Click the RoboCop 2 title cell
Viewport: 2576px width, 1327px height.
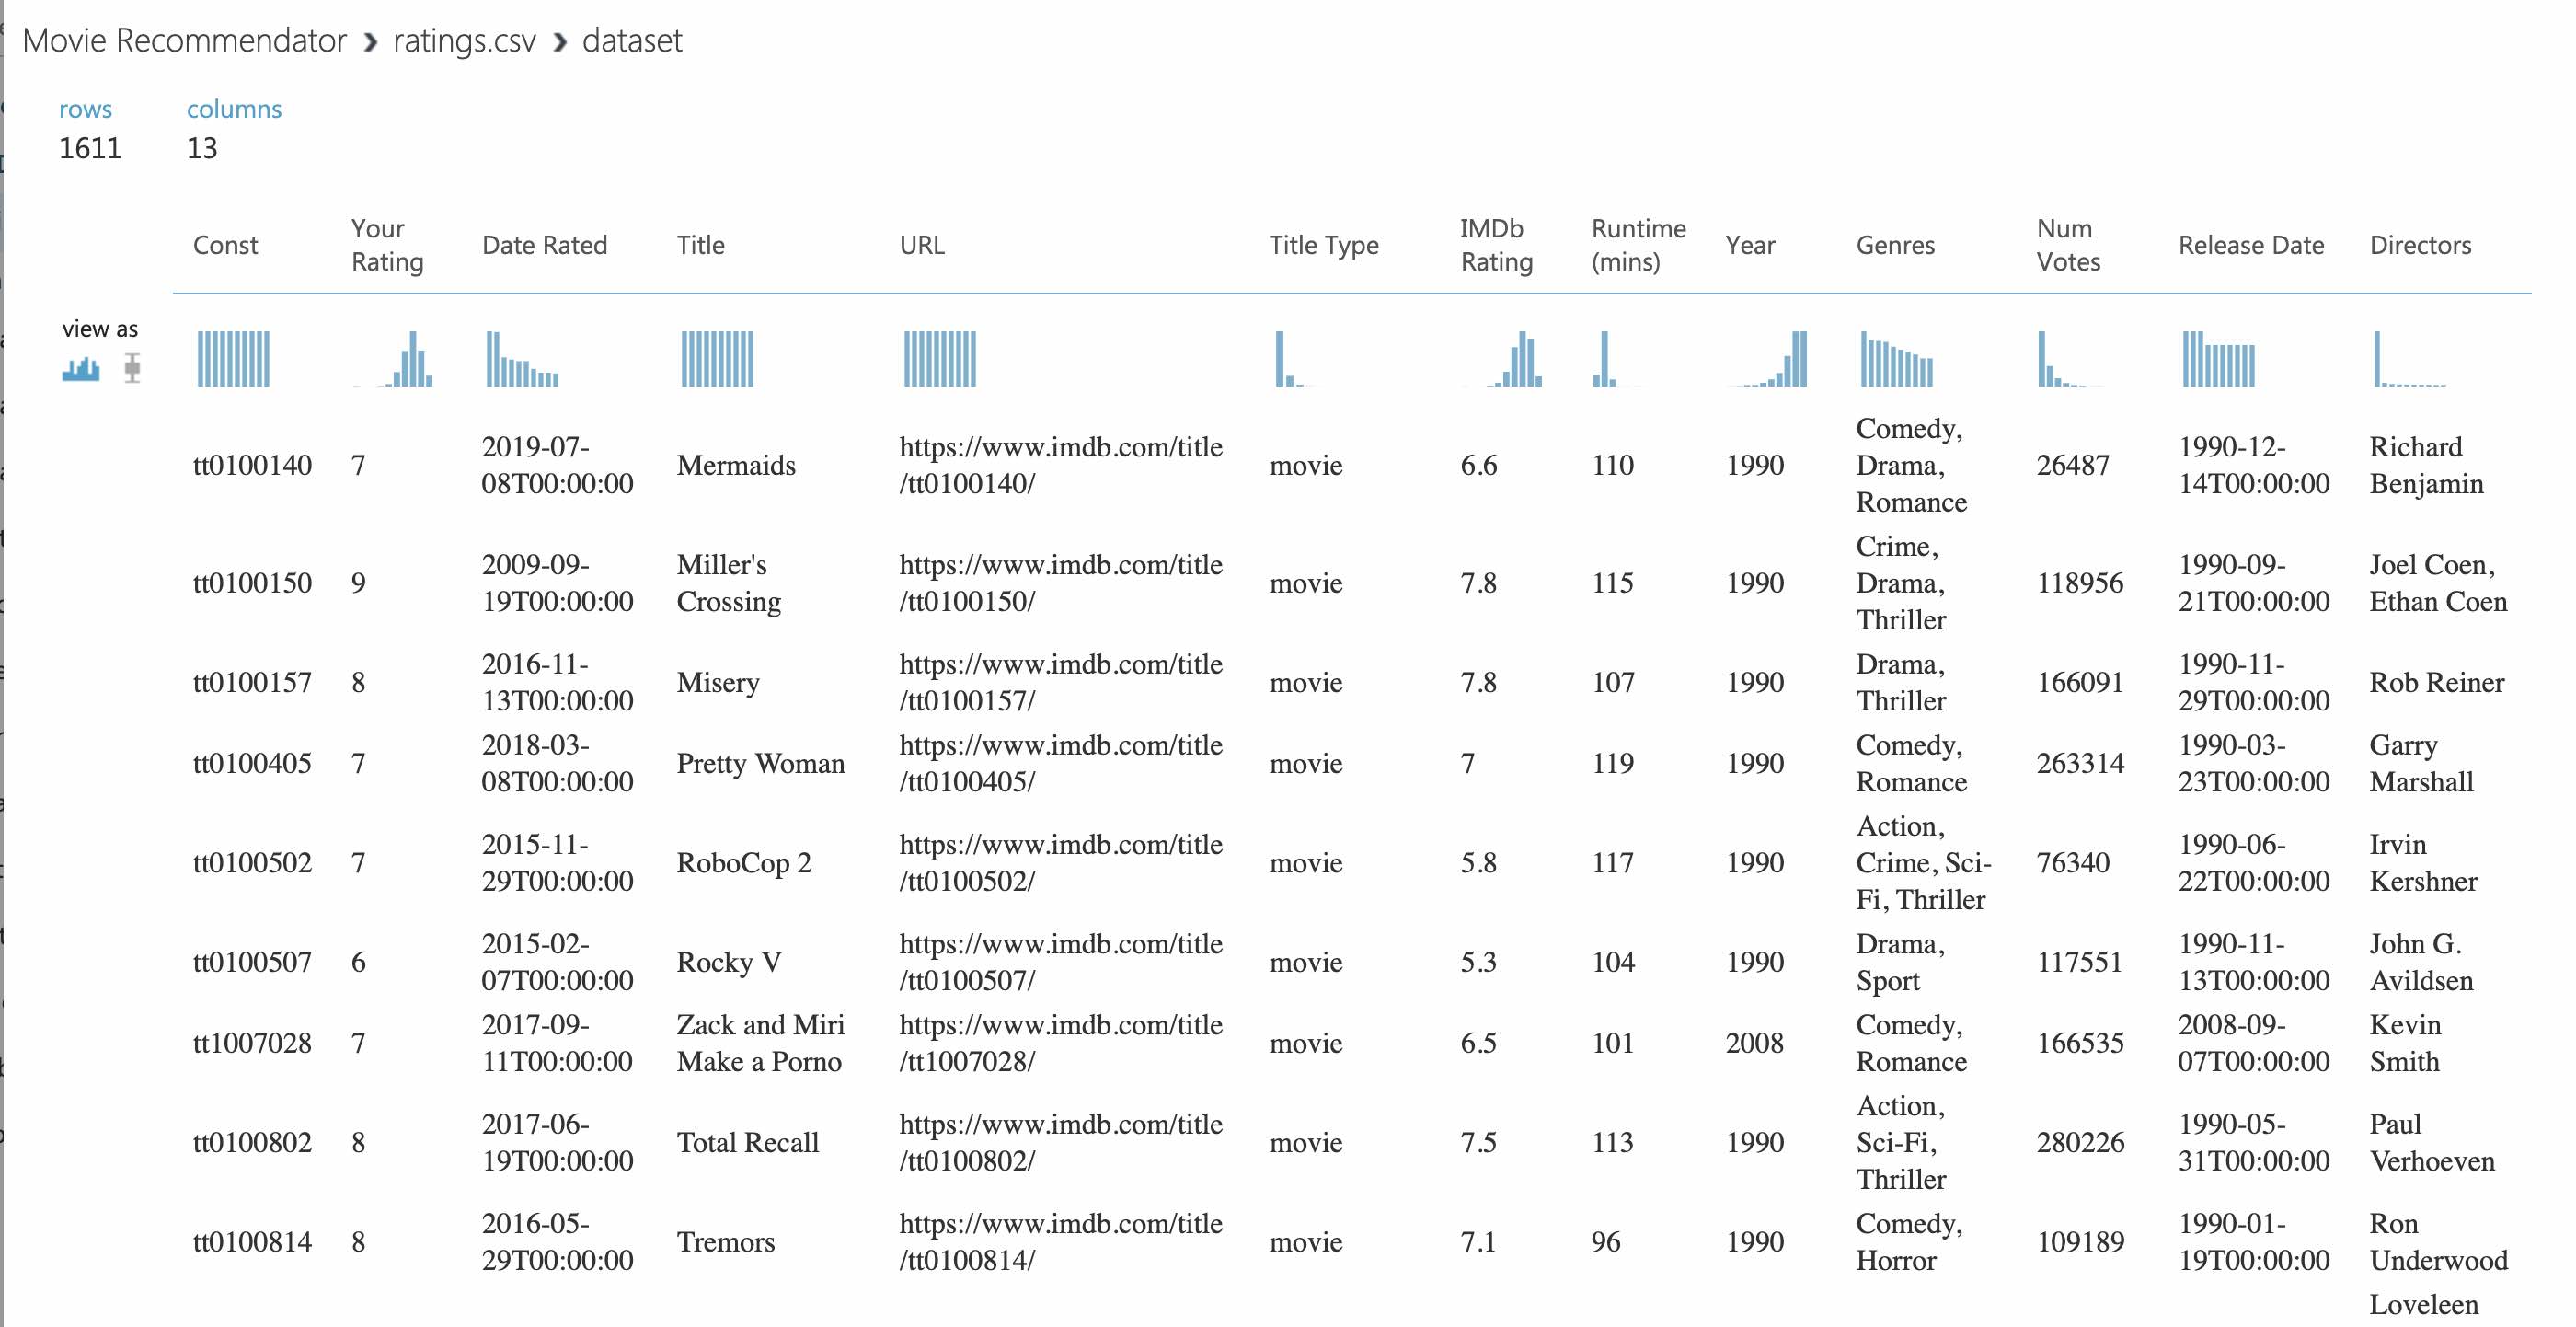click(x=744, y=862)
